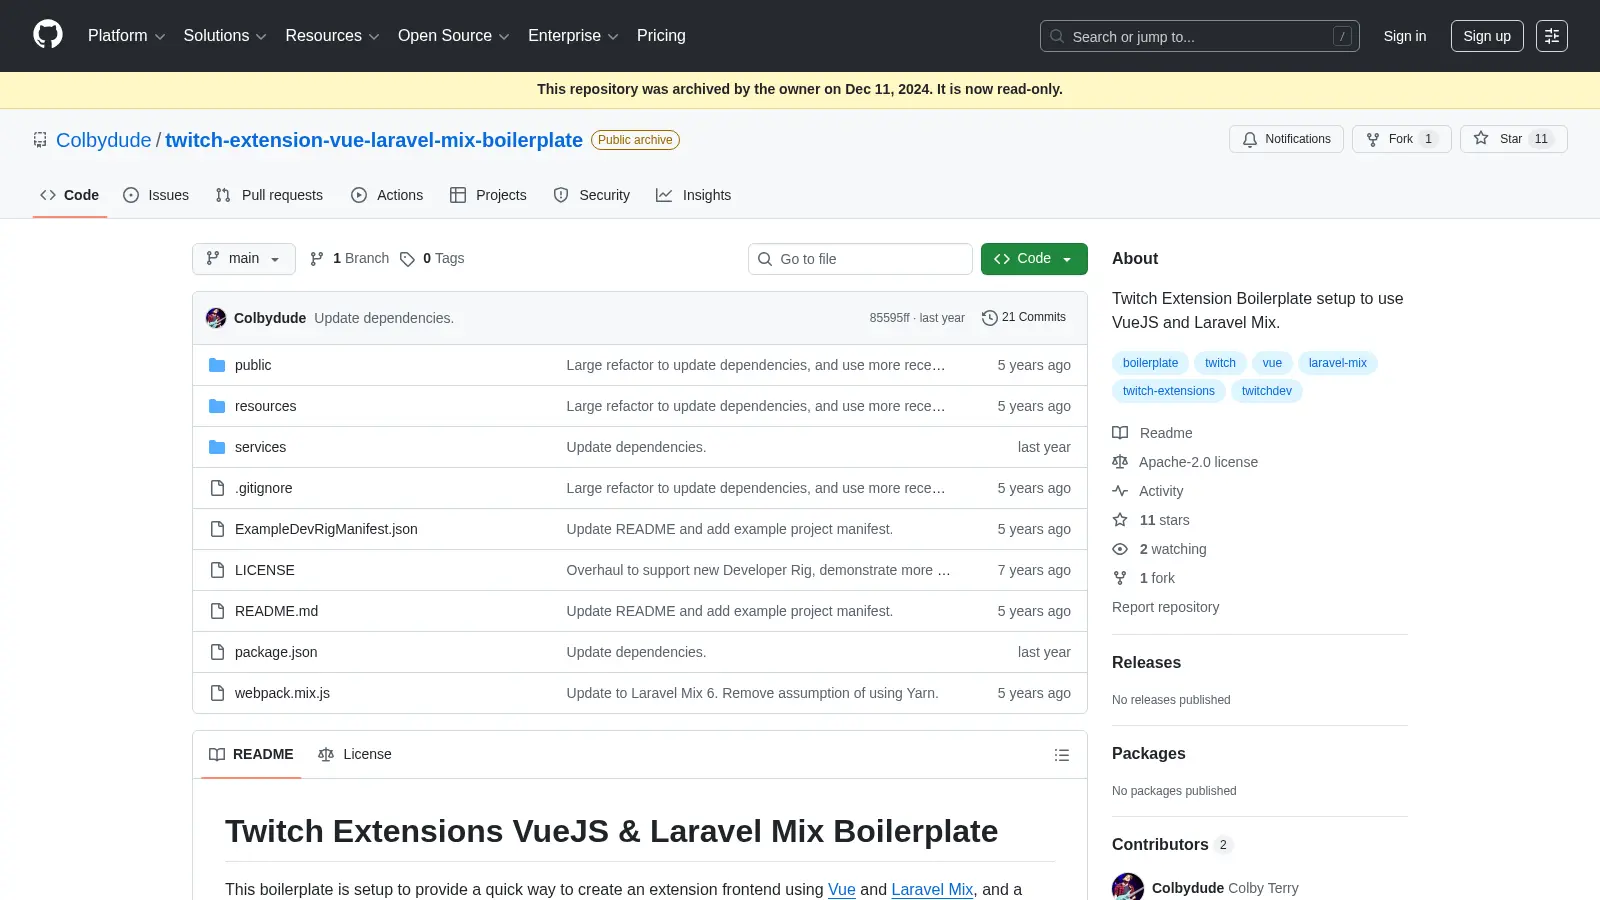Viewport: 1600px width, 900px height.
Task: Click the Pricing link
Action: 661,36
